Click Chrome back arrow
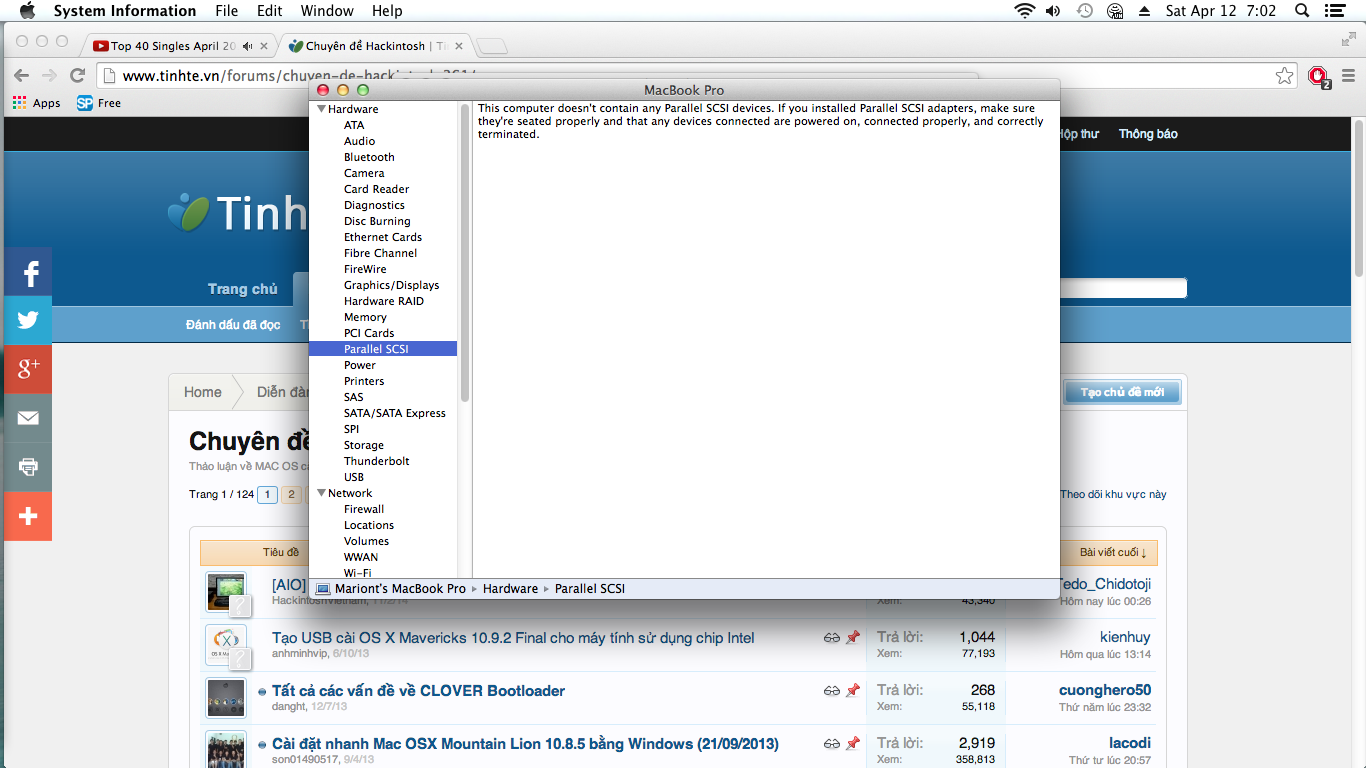 click(21, 75)
